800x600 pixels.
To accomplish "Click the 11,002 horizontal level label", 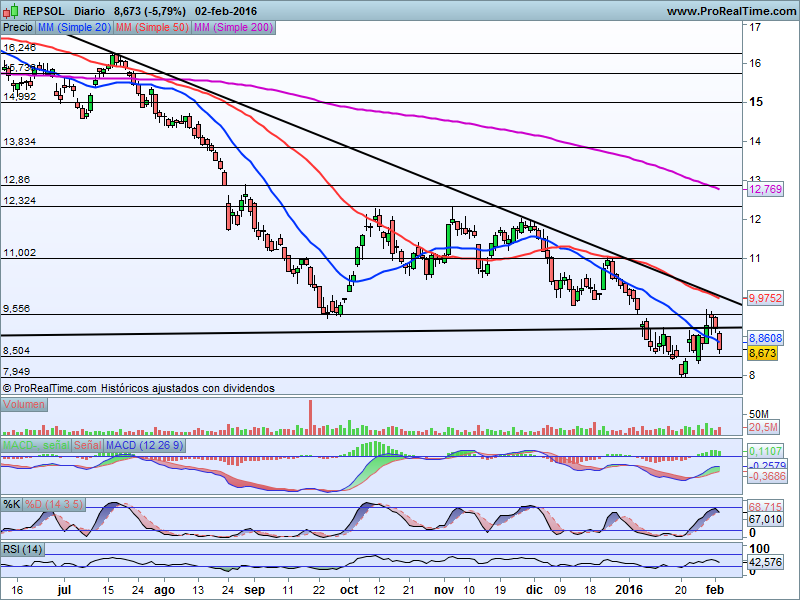I will pyautogui.click(x=20, y=253).
